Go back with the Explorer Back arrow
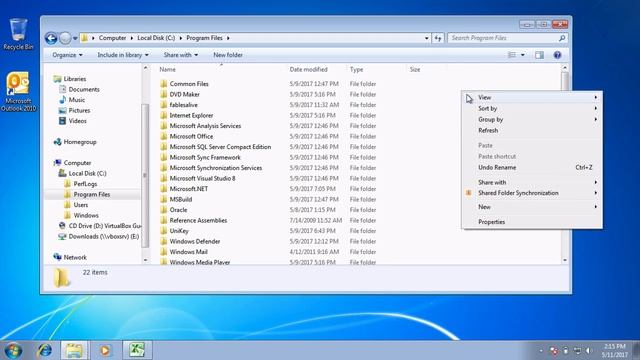The image size is (640, 360). (51, 38)
